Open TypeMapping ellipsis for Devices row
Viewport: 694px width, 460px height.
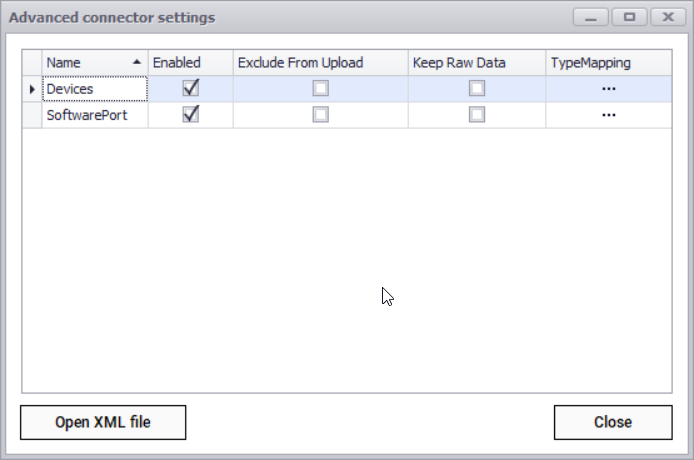point(608,89)
